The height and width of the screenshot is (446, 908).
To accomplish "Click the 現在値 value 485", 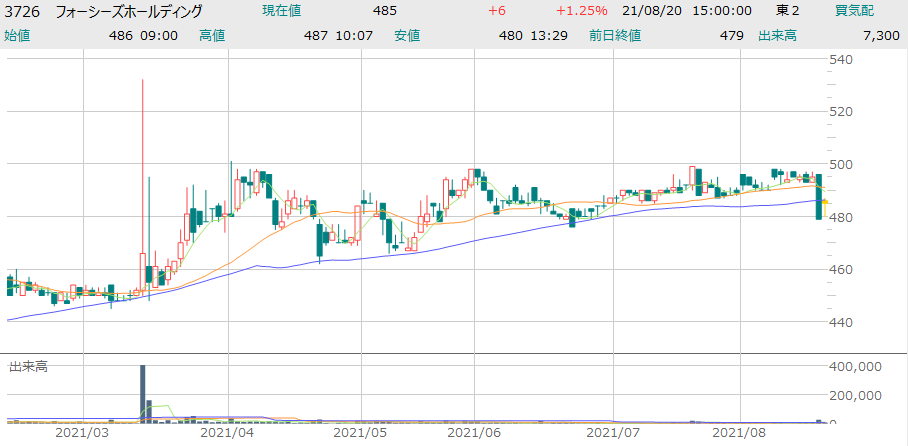I will click(384, 11).
